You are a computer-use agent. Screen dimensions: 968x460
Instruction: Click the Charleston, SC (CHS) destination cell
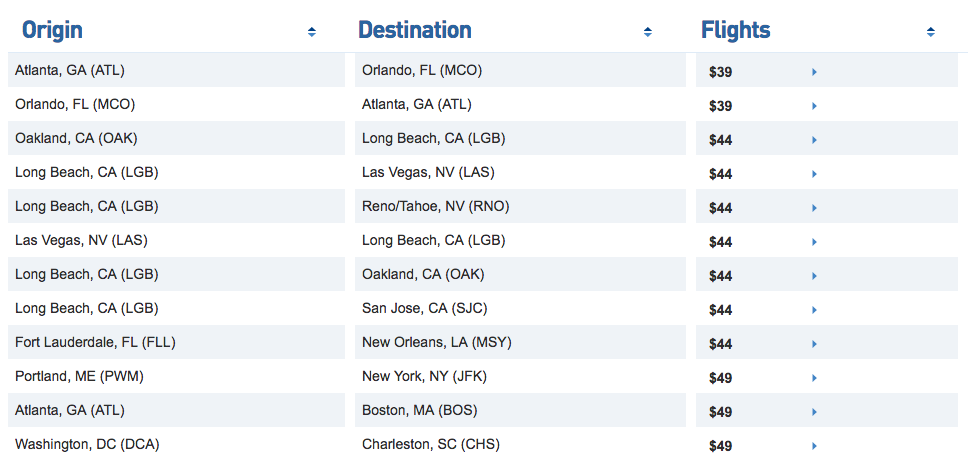tap(431, 444)
